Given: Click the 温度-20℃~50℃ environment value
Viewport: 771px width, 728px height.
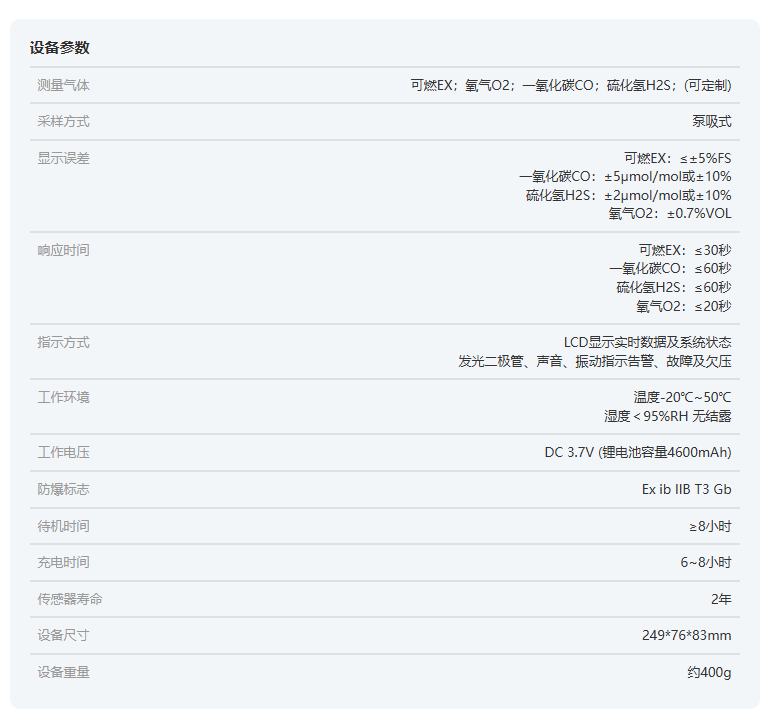Looking at the screenshot, I should (682, 397).
